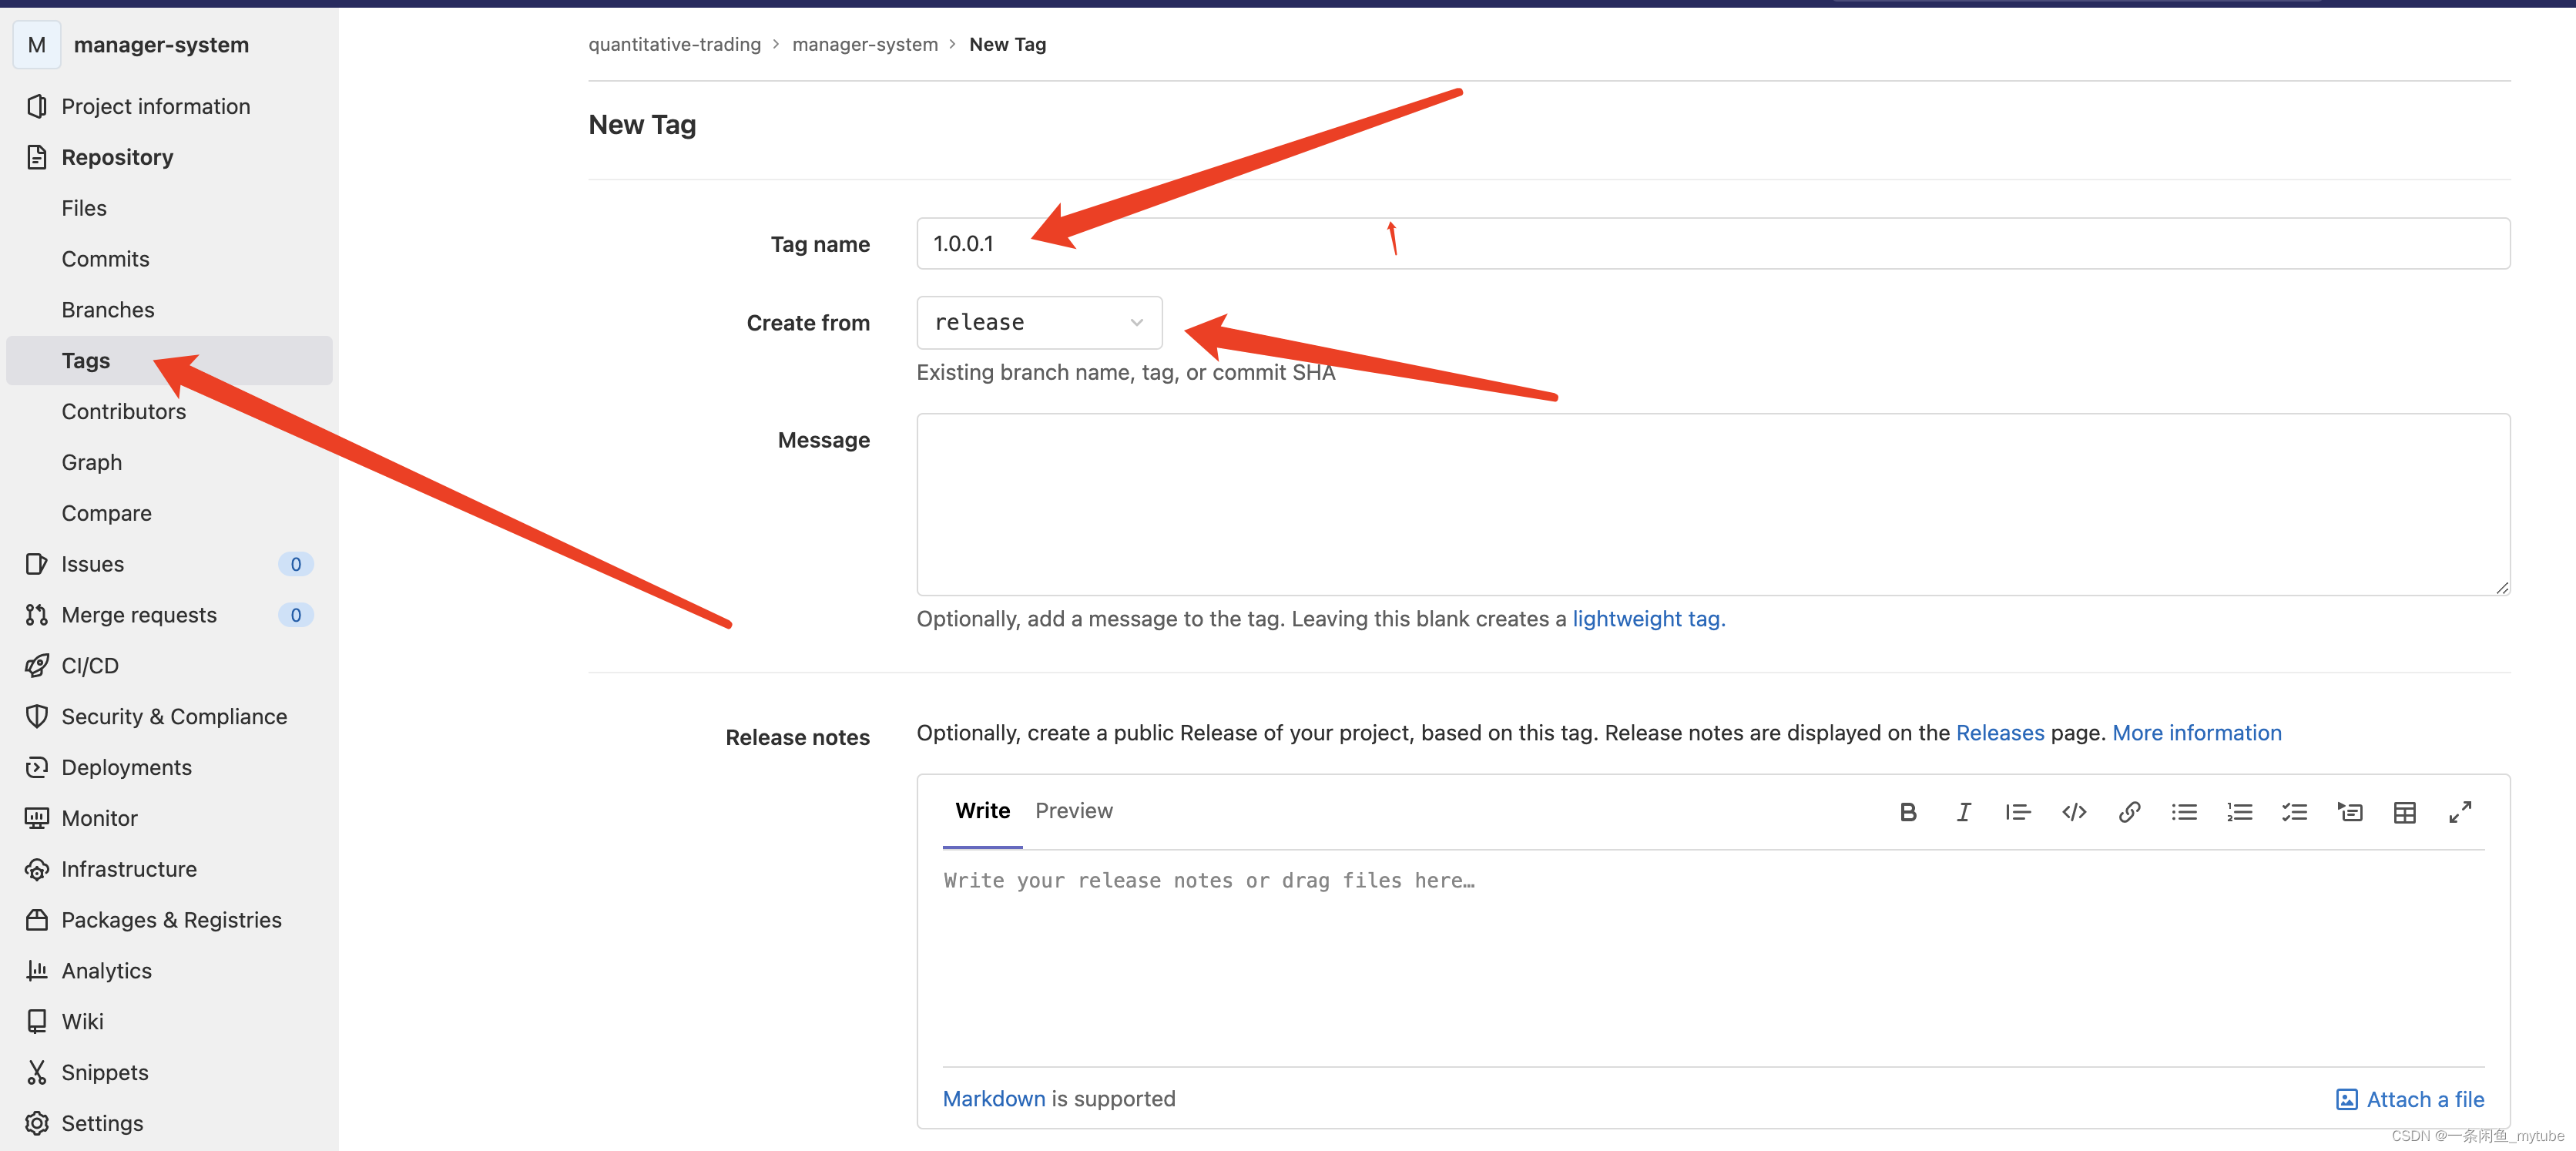Insert a quote with toolbar icon
Image resolution: width=2576 pixels, height=1151 pixels.
click(2018, 812)
